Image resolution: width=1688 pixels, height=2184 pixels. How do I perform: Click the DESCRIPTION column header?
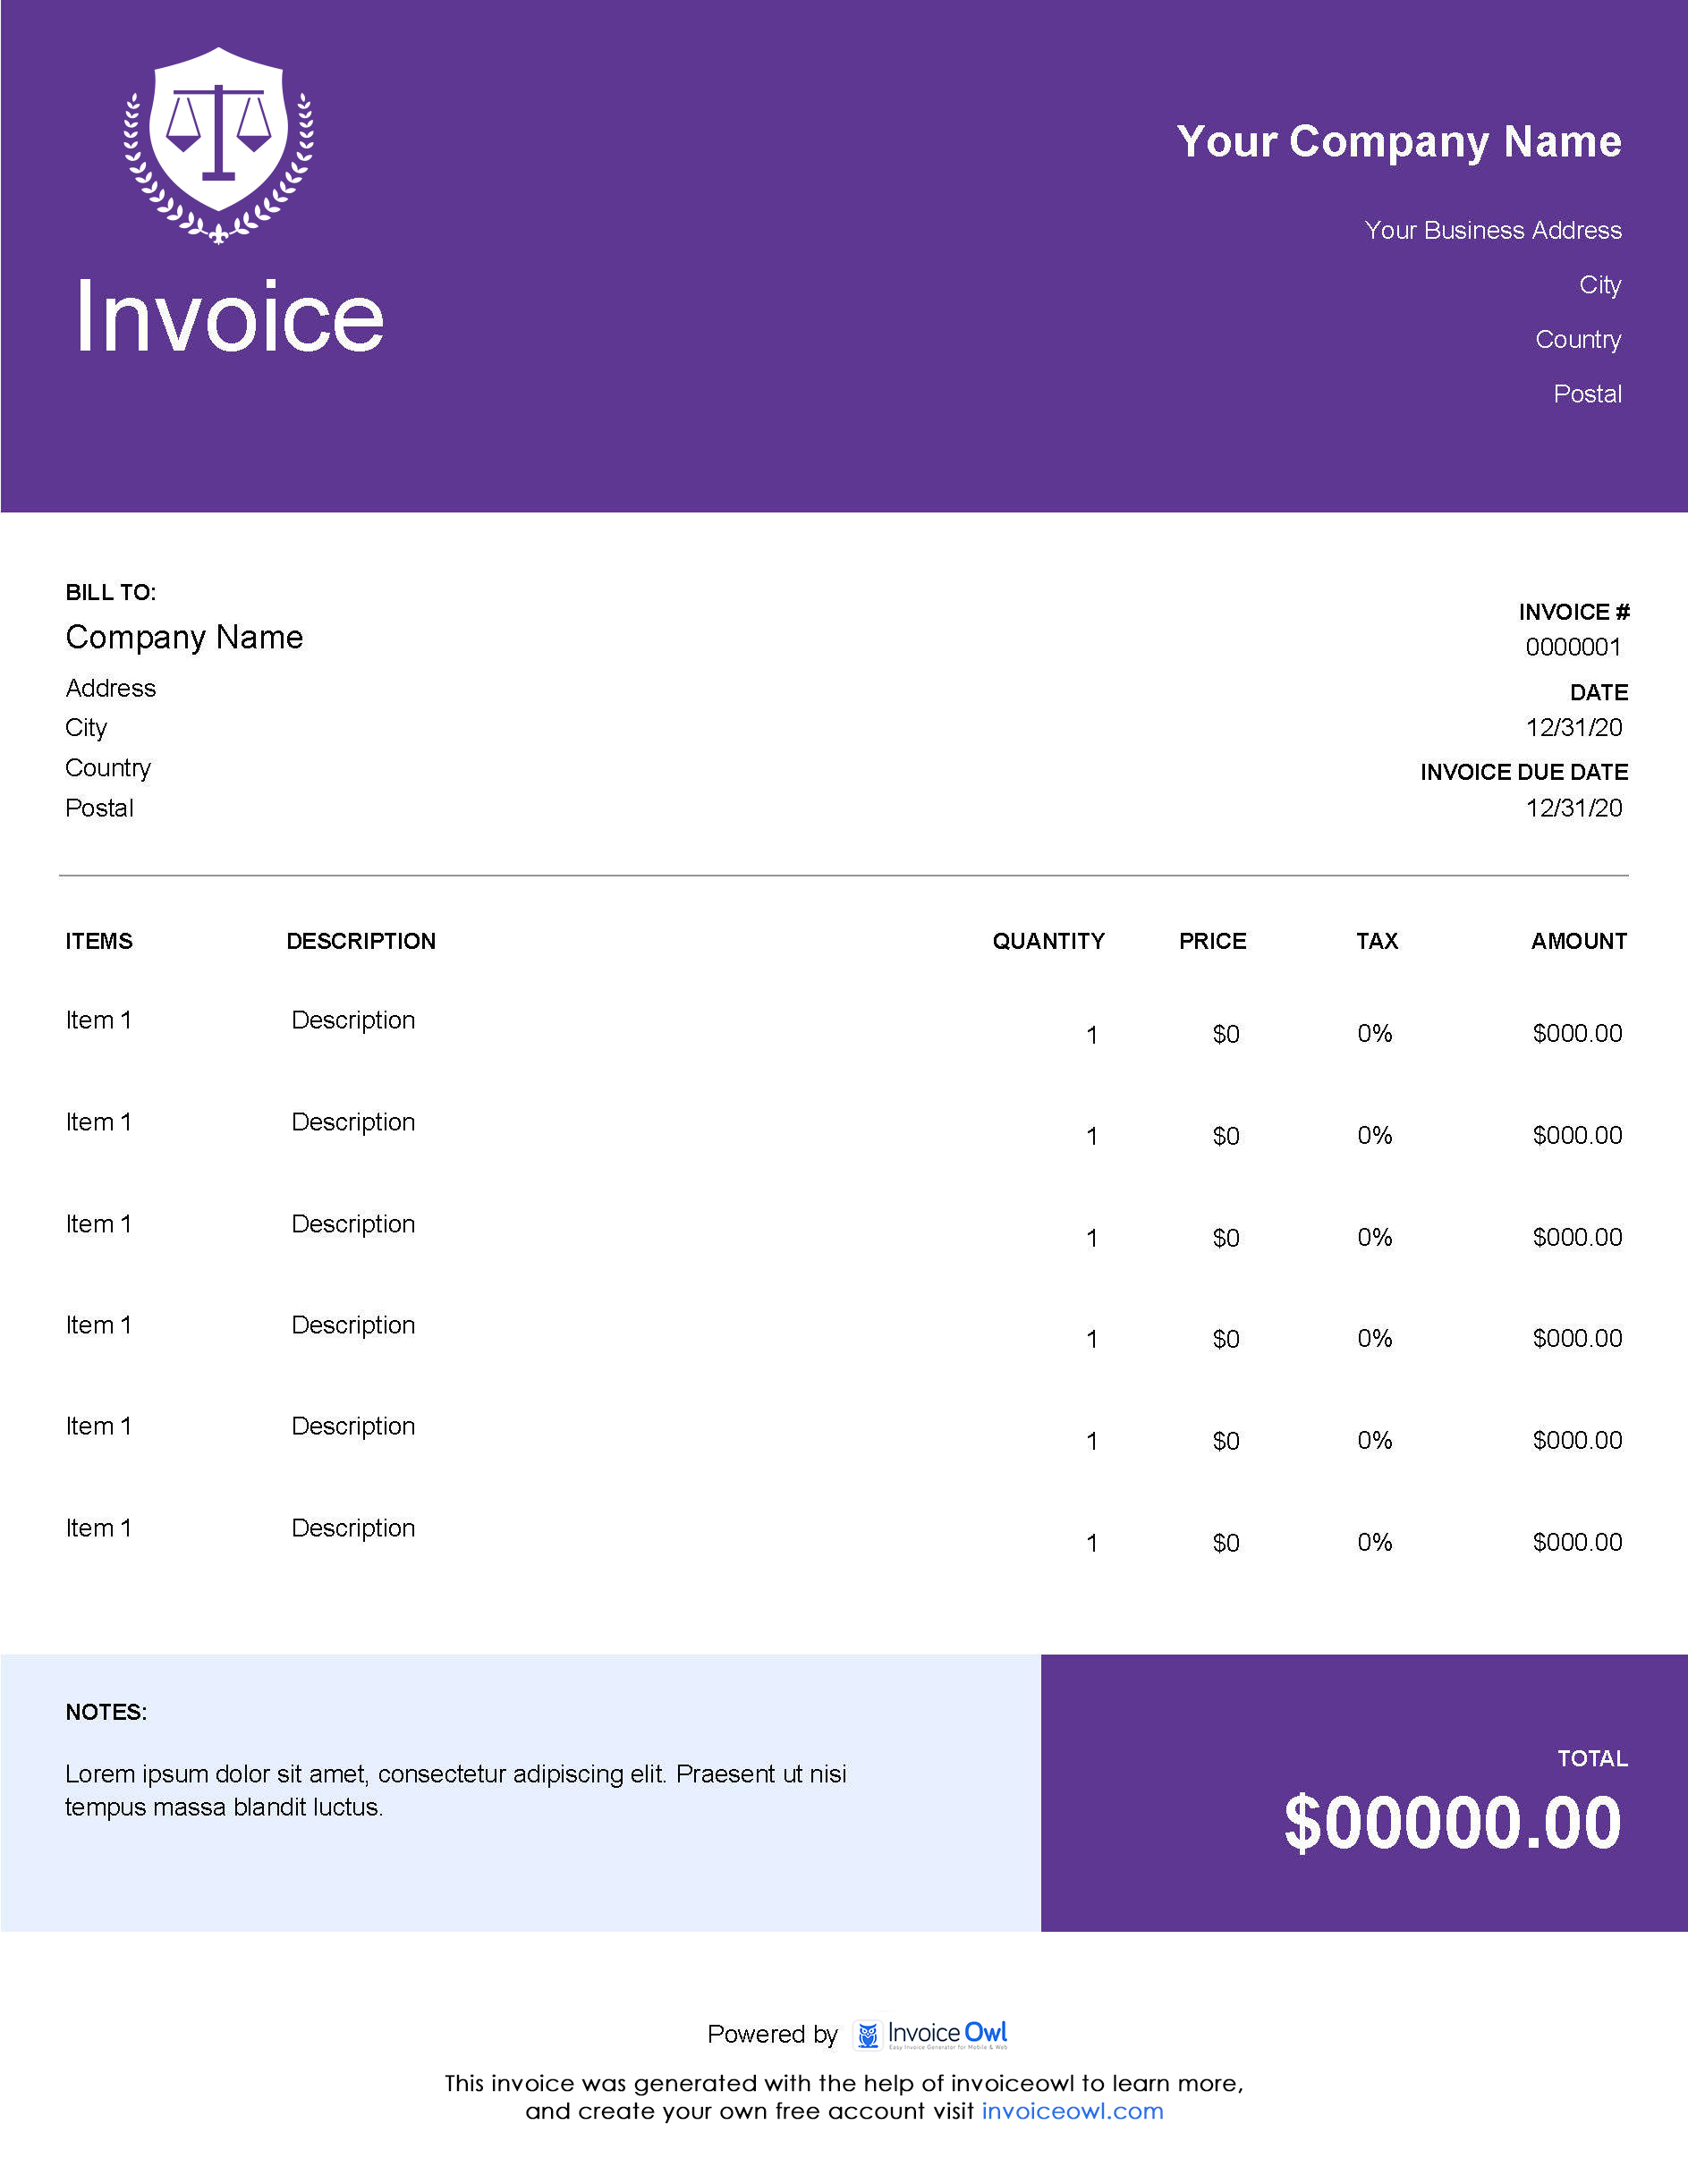point(361,941)
